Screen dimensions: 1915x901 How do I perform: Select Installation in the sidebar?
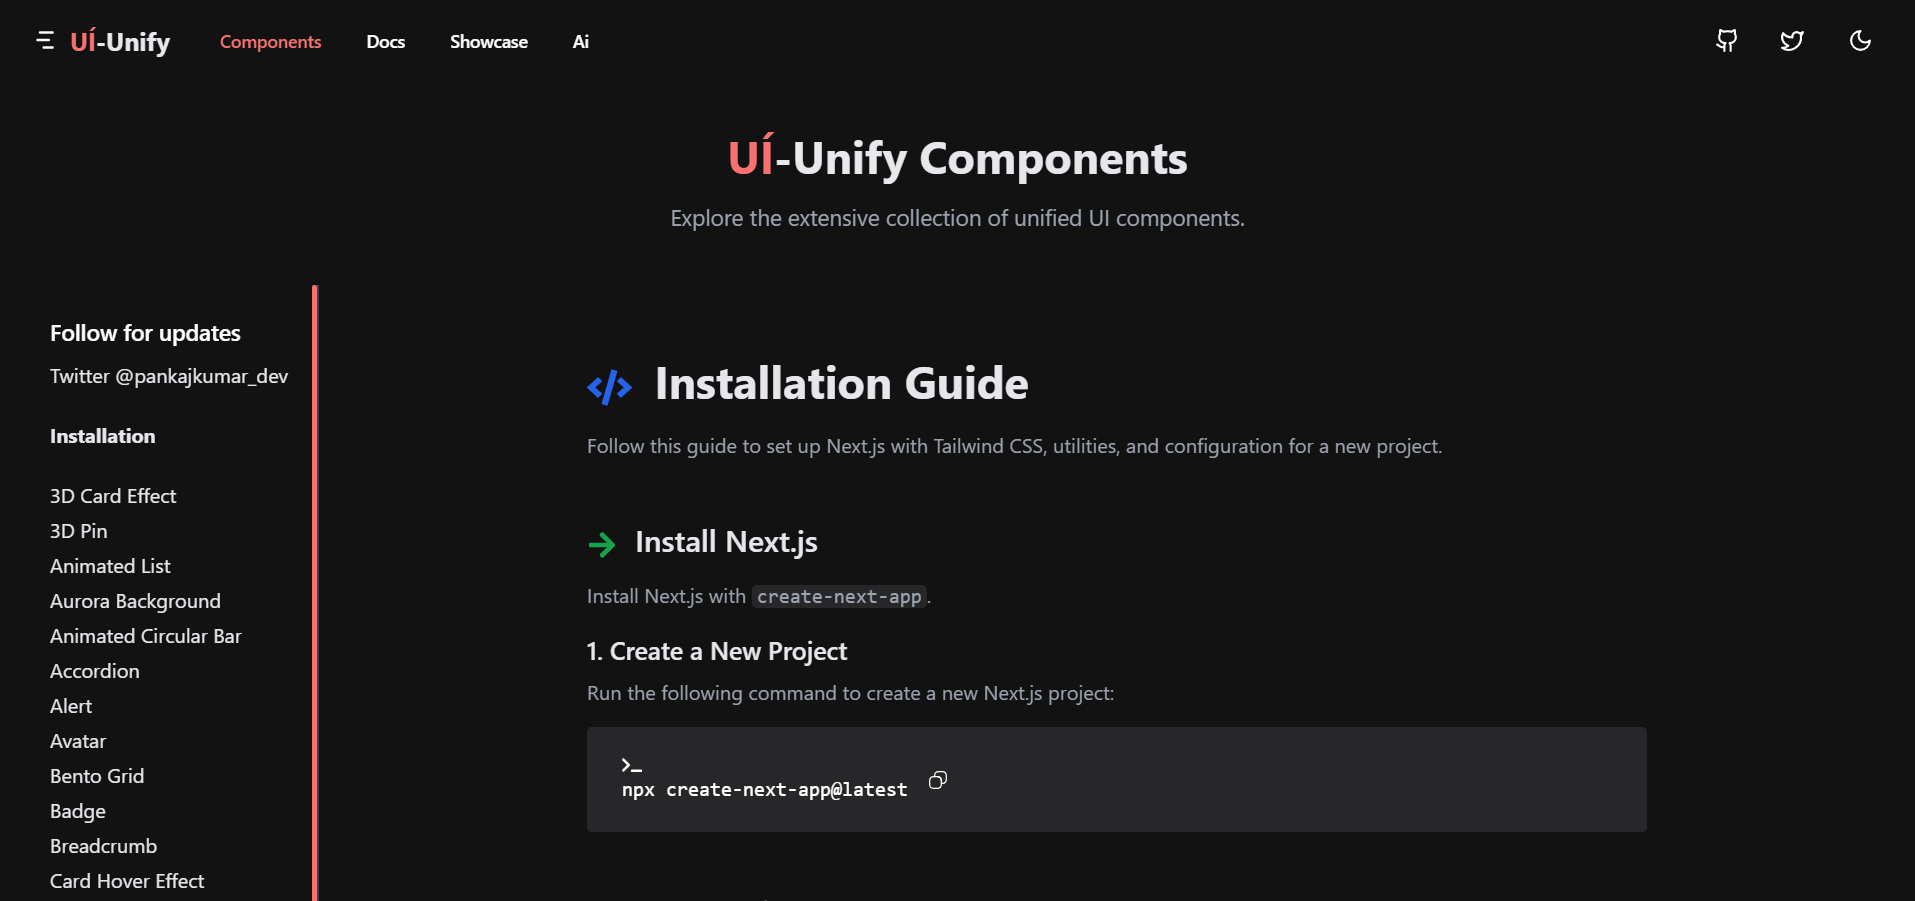pyautogui.click(x=103, y=436)
